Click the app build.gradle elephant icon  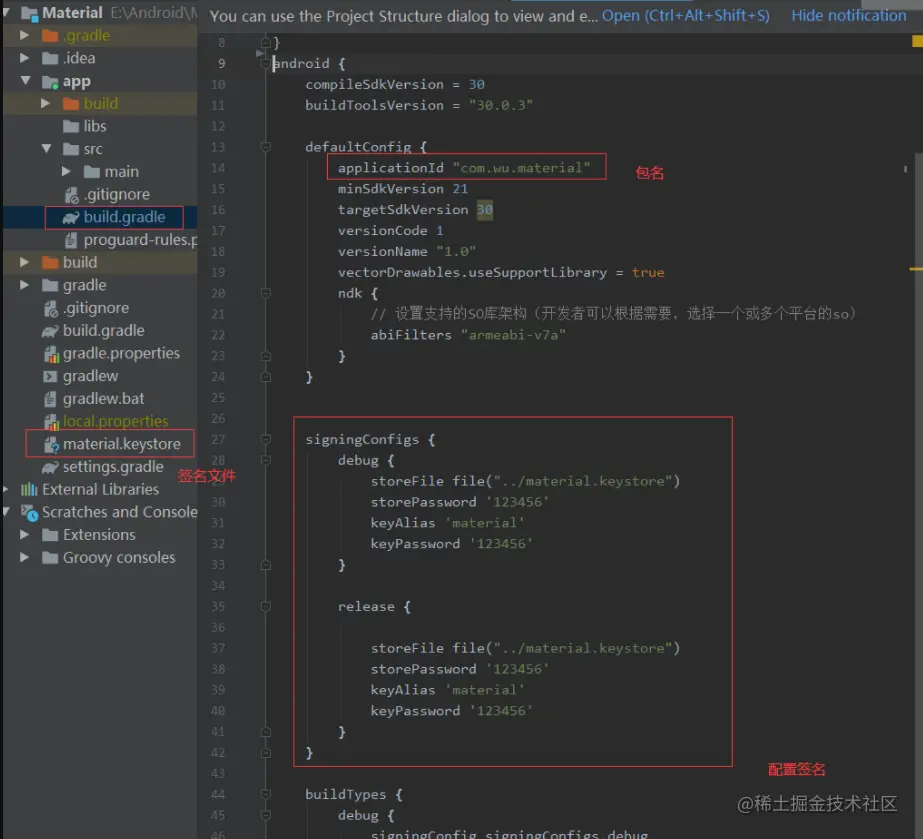click(x=71, y=217)
